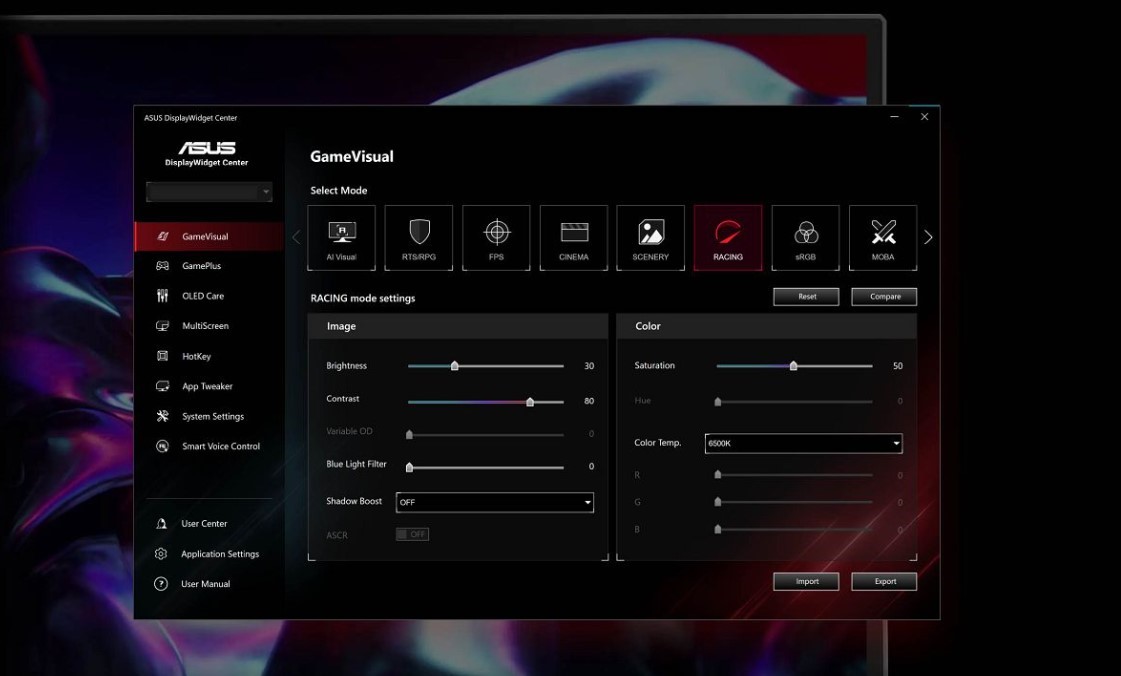
Task: Click the Hue slider handle
Action: point(718,402)
